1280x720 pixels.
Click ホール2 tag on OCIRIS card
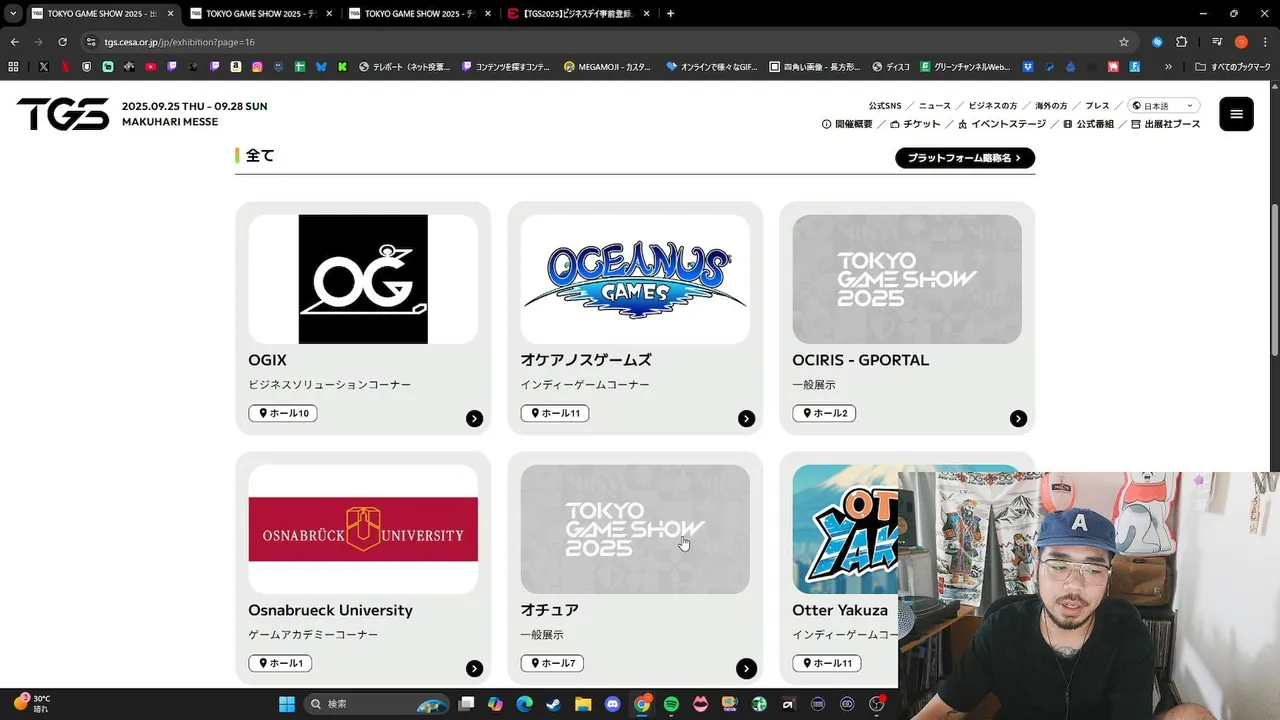click(824, 413)
